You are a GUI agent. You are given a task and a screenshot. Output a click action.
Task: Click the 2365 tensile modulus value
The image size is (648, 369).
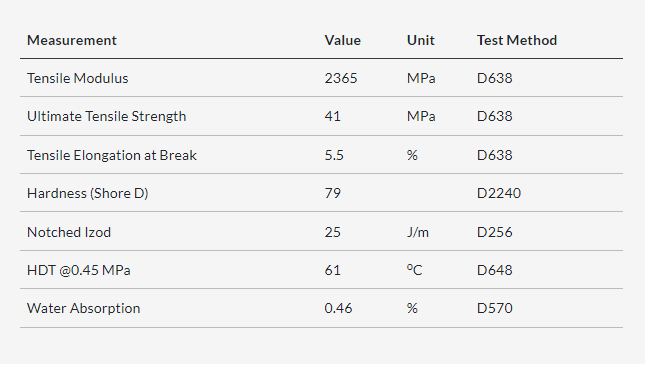[x=341, y=79]
